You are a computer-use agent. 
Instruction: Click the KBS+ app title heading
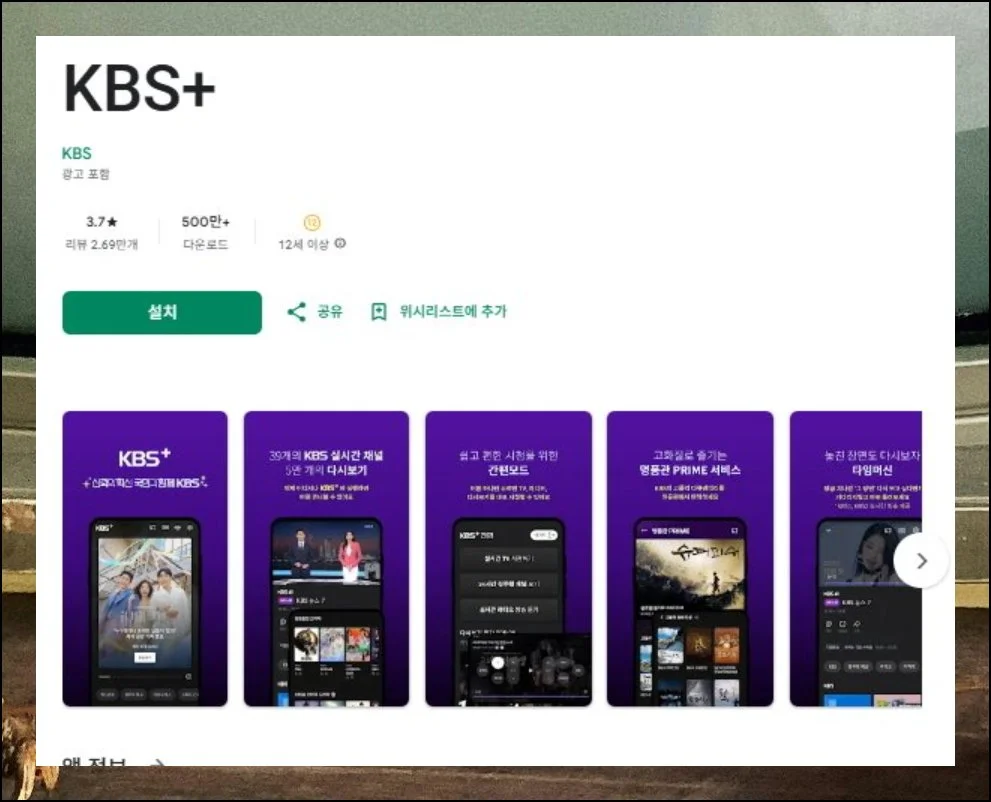coord(139,89)
